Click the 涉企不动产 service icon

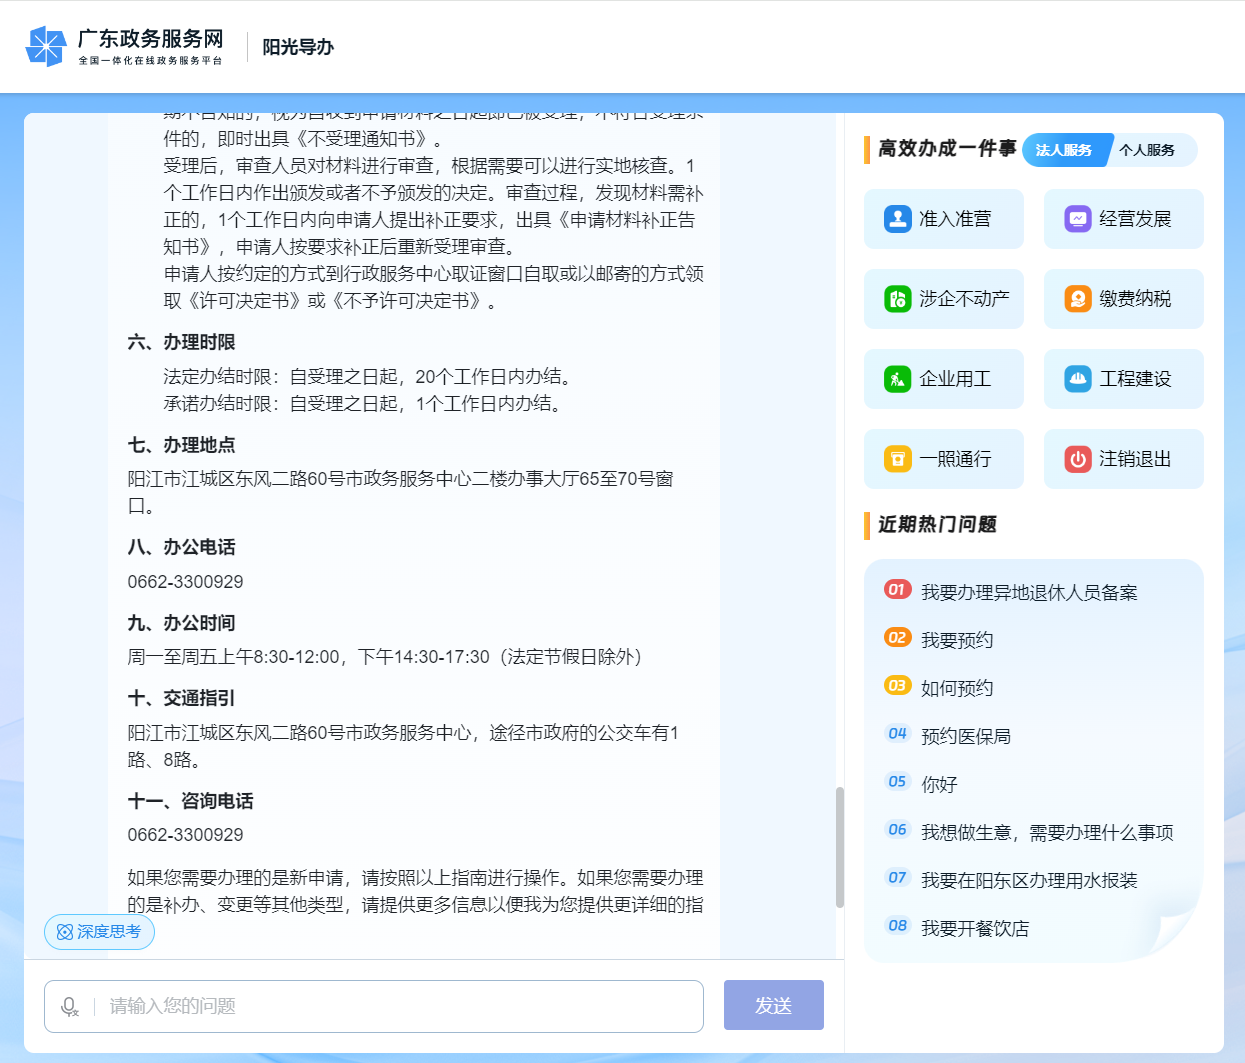[943, 298]
